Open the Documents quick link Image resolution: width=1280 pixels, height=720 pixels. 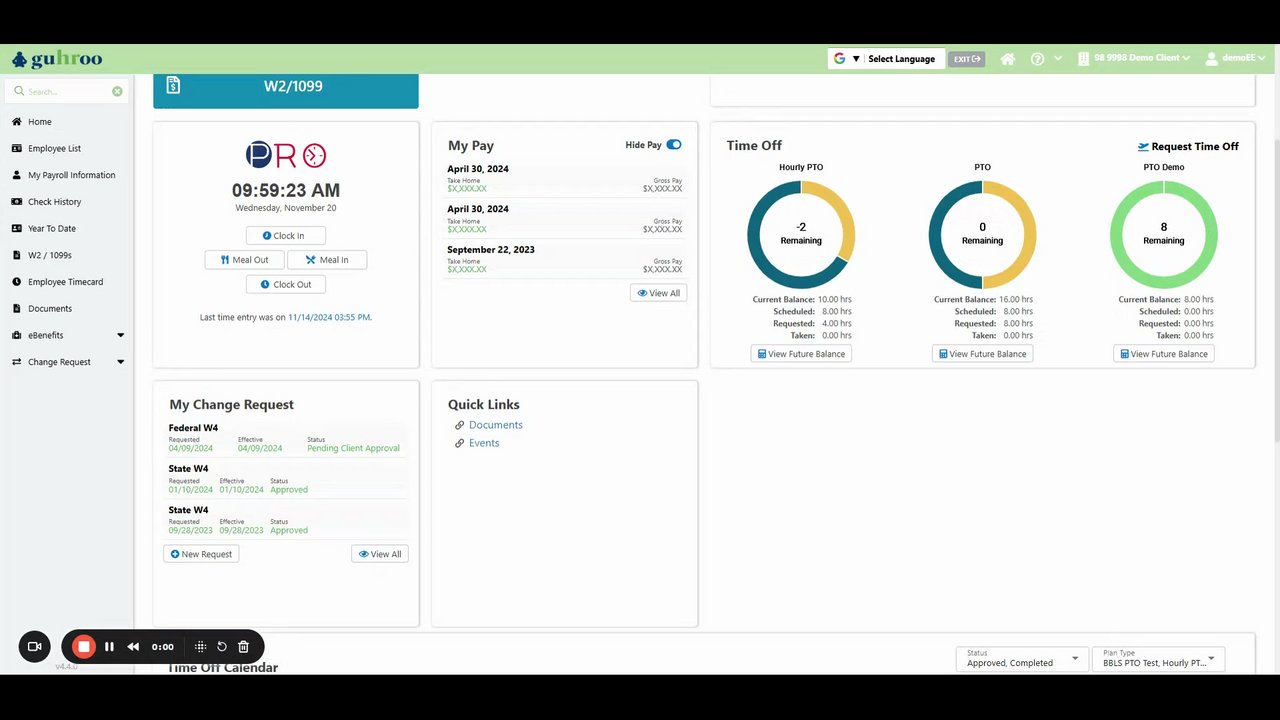coord(496,425)
